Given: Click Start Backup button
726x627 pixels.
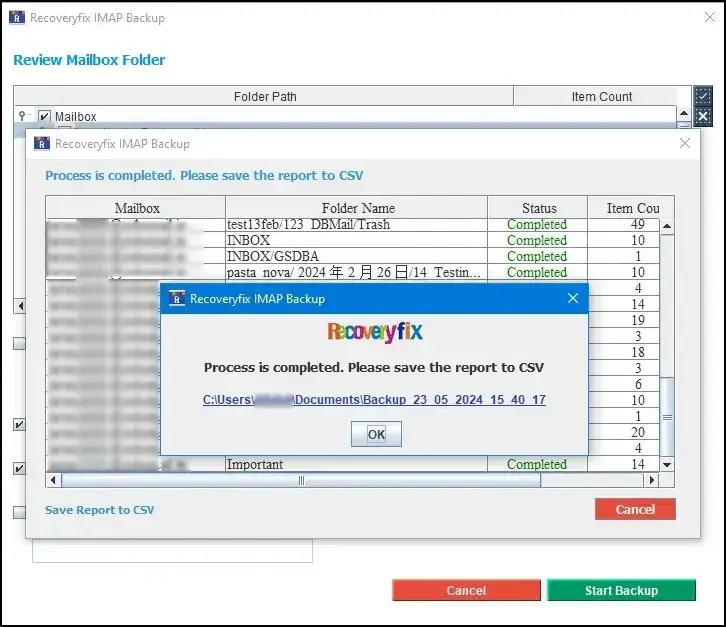Looking at the screenshot, I should (x=621, y=590).
